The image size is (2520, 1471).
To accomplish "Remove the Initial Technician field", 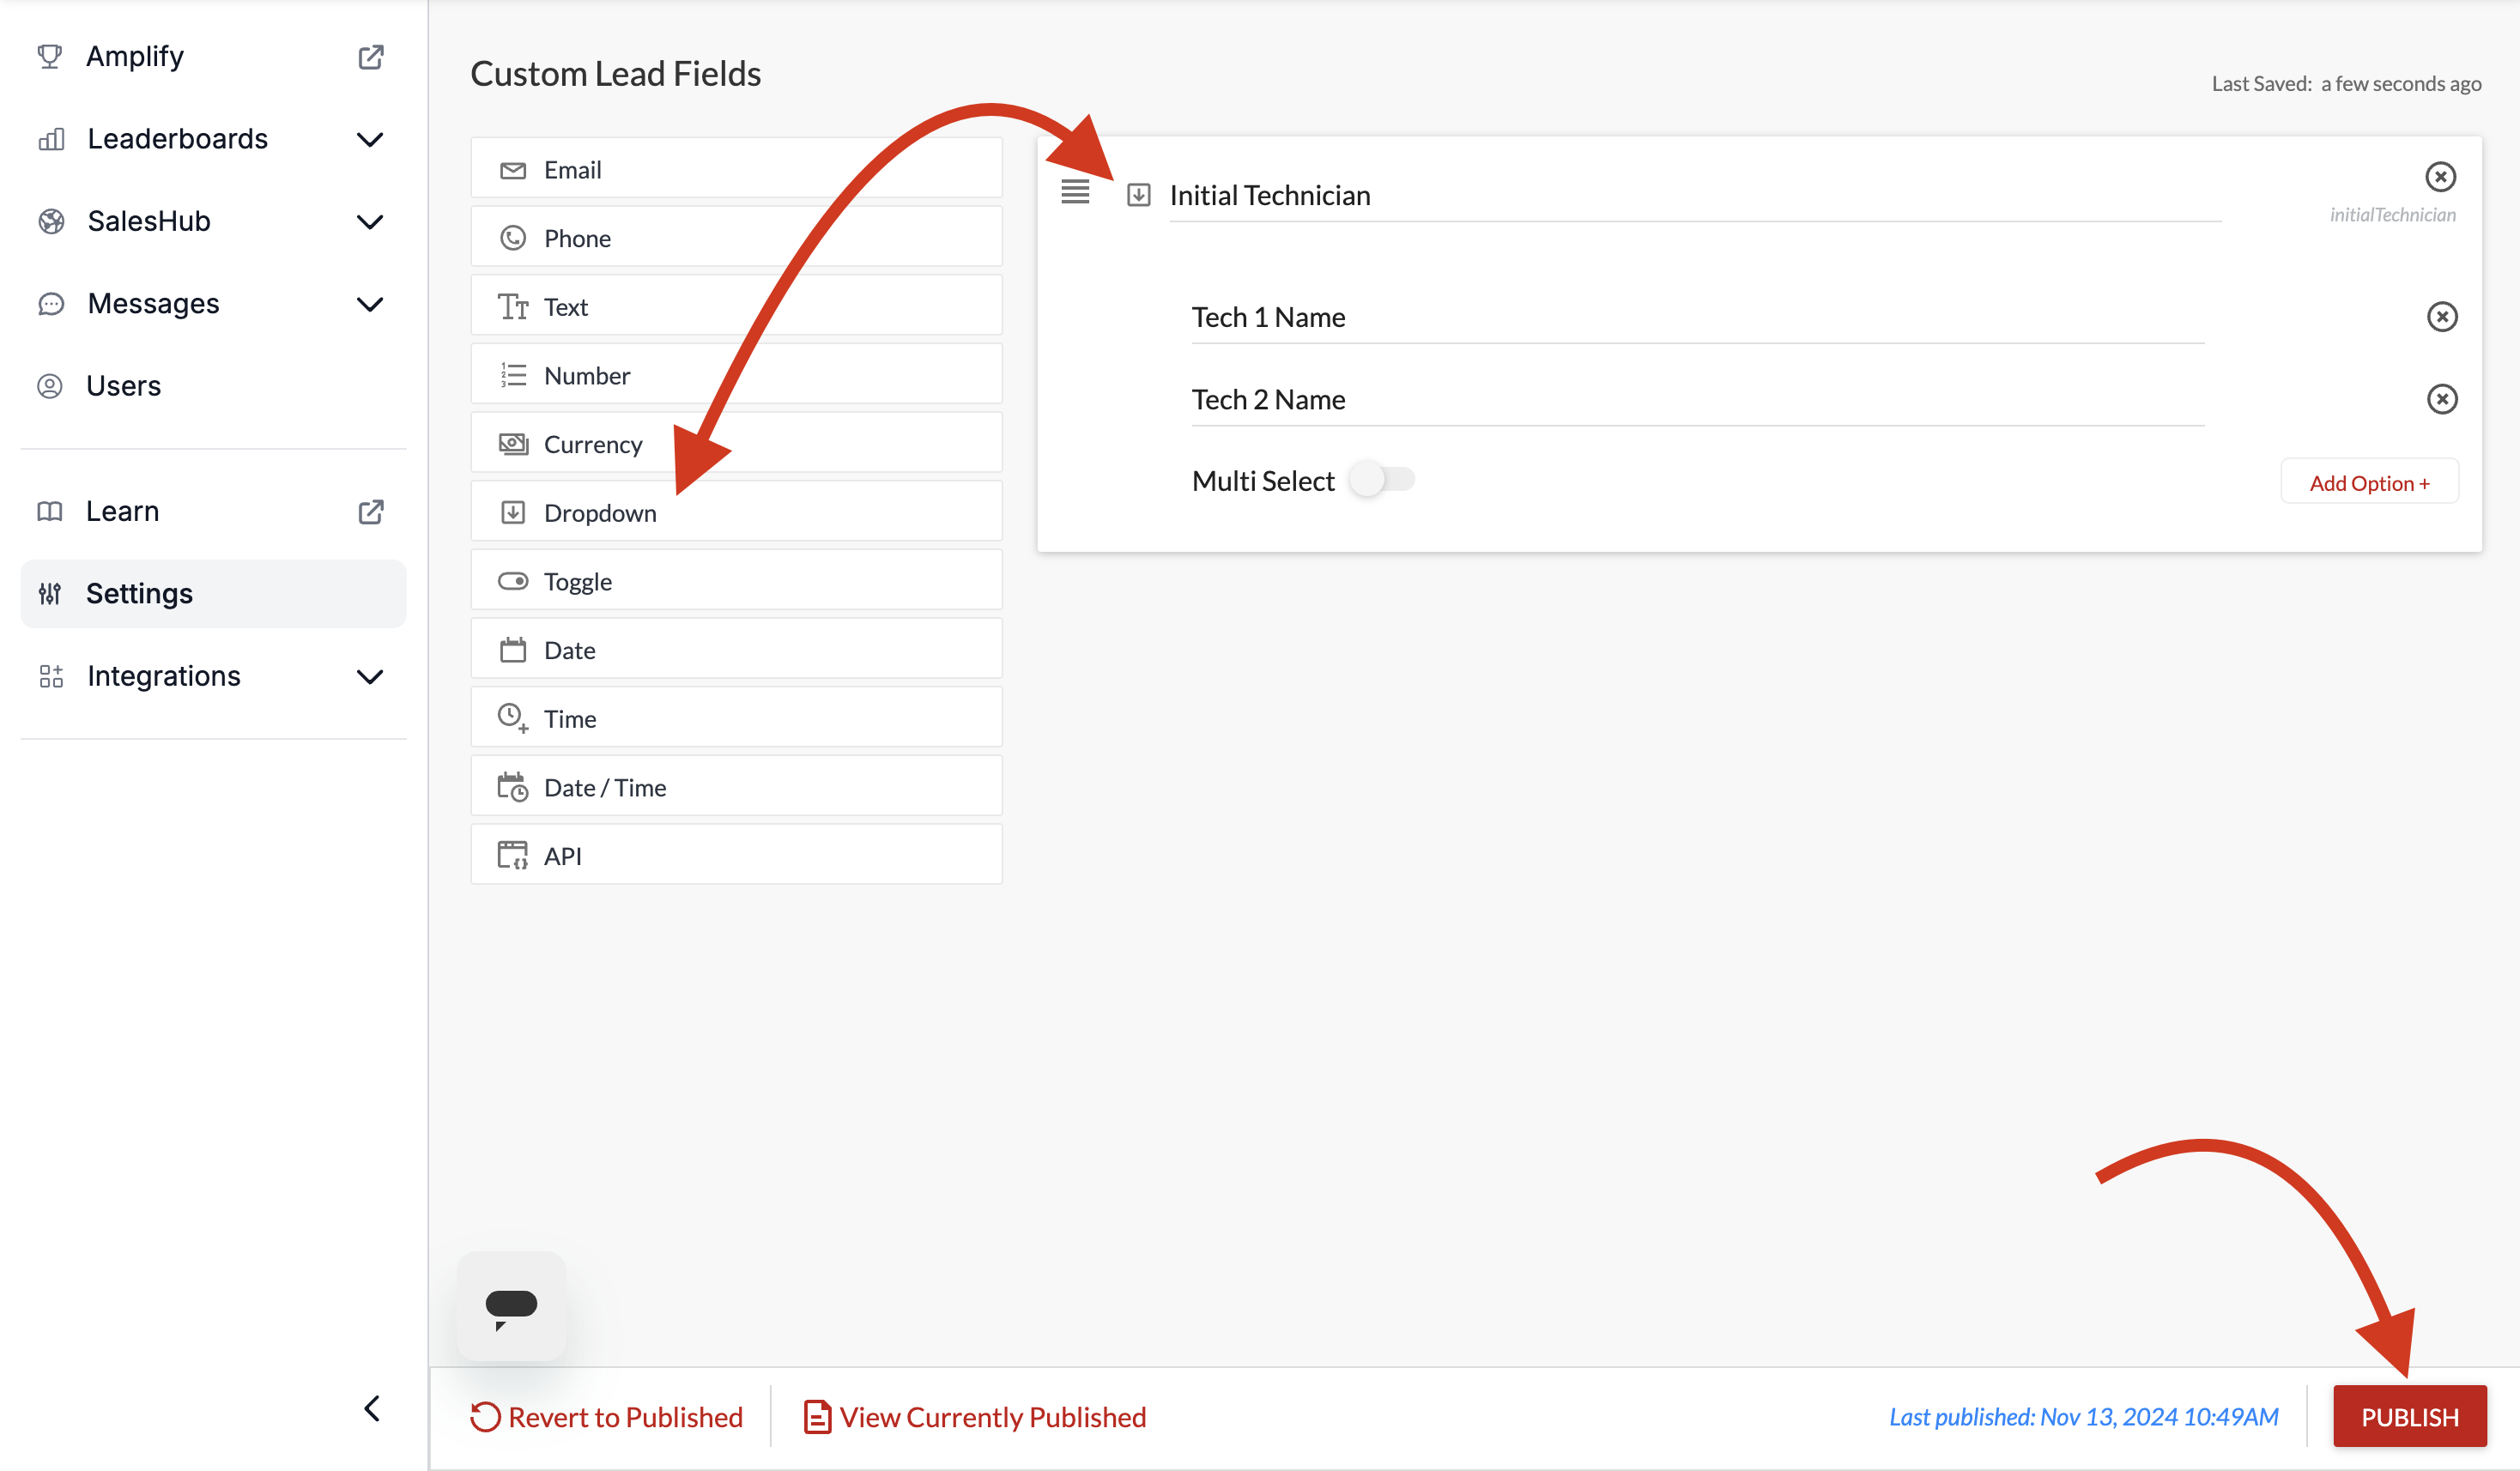I will [x=2441, y=177].
